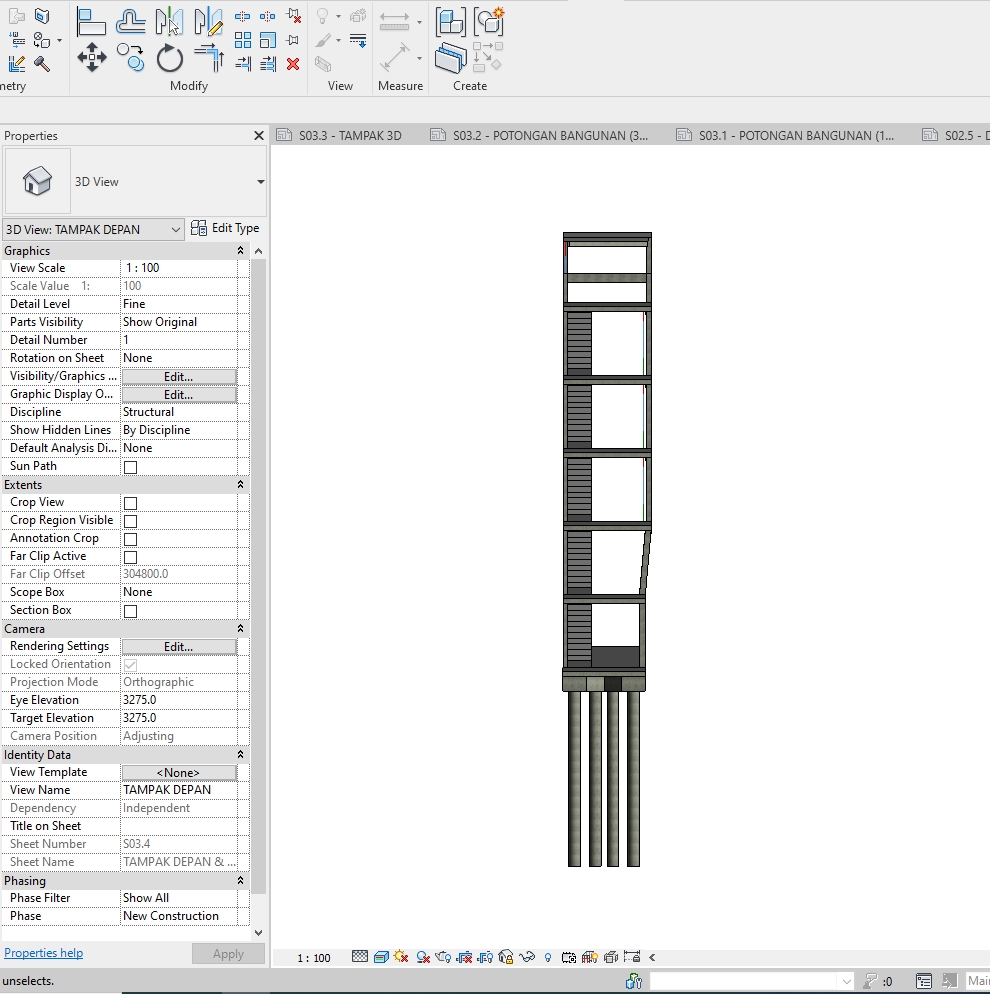The height and width of the screenshot is (994, 990).
Task: Collapse the Camera properties section
Action: (x=238, y=628)
